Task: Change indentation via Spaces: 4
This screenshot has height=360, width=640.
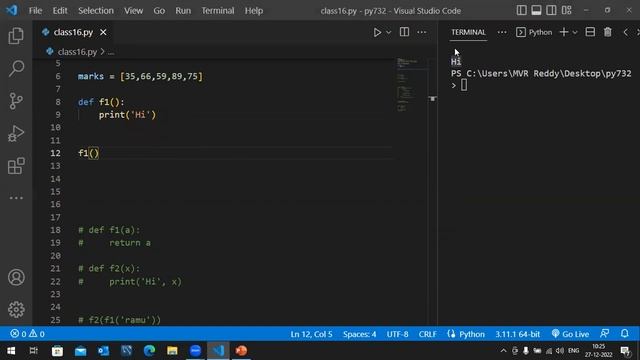Action: 359,334
